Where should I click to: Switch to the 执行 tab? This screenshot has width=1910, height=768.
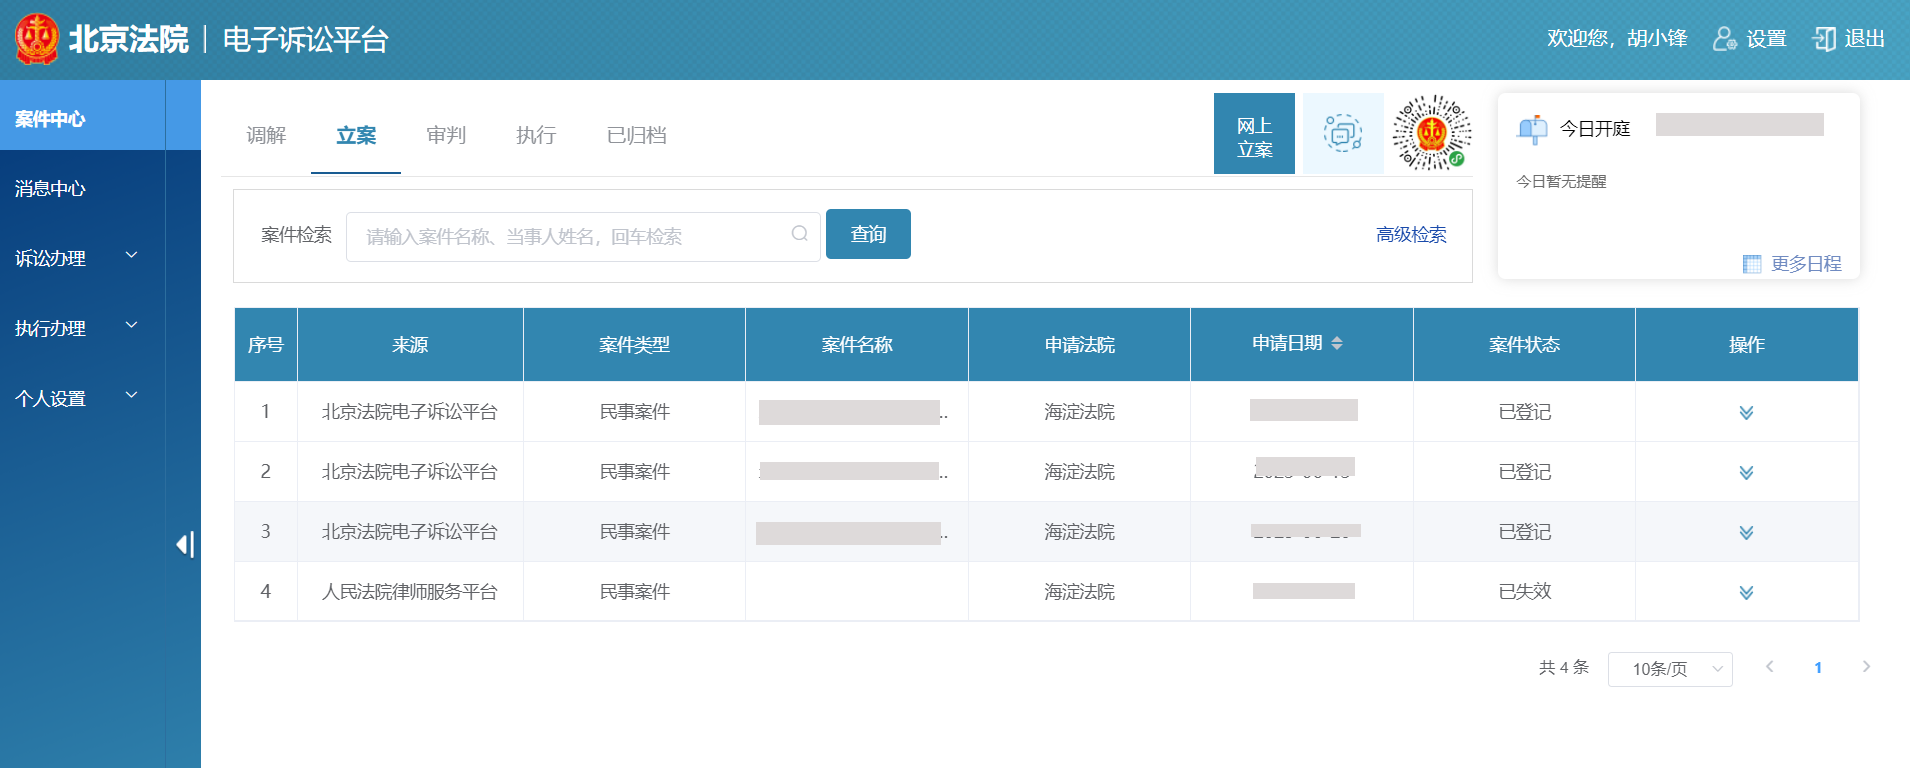pos(536,135)
